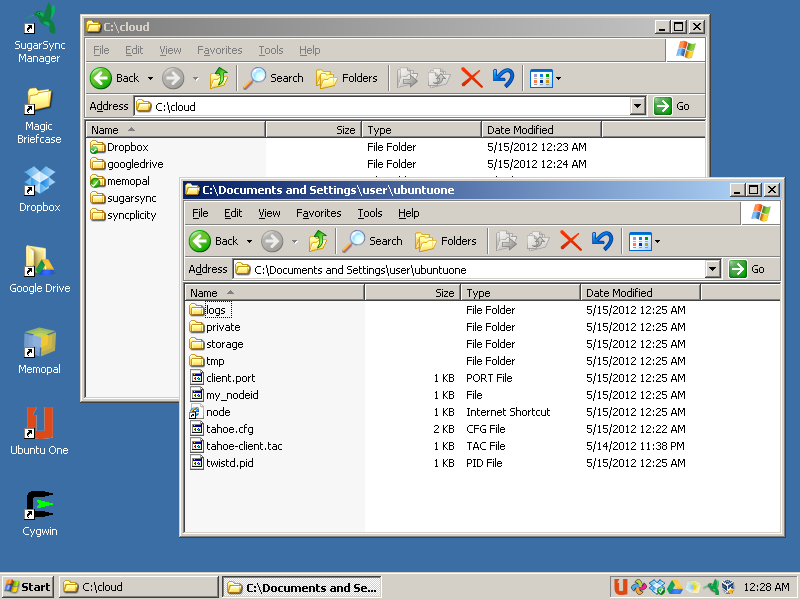Click the Google Drive tray icon
Screen dimensions: 800x600
coord(675,587)
